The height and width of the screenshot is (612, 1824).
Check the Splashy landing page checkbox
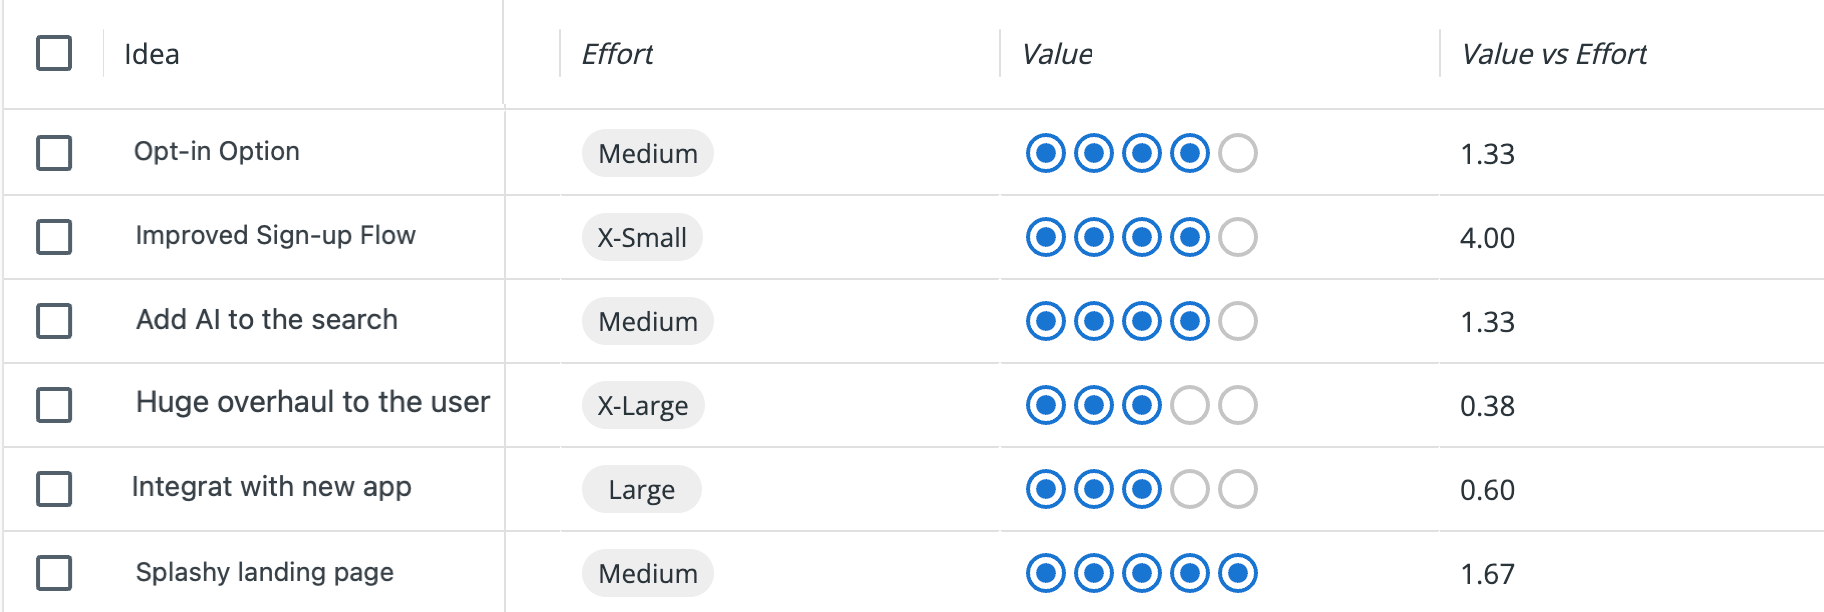tap(54, 573)
